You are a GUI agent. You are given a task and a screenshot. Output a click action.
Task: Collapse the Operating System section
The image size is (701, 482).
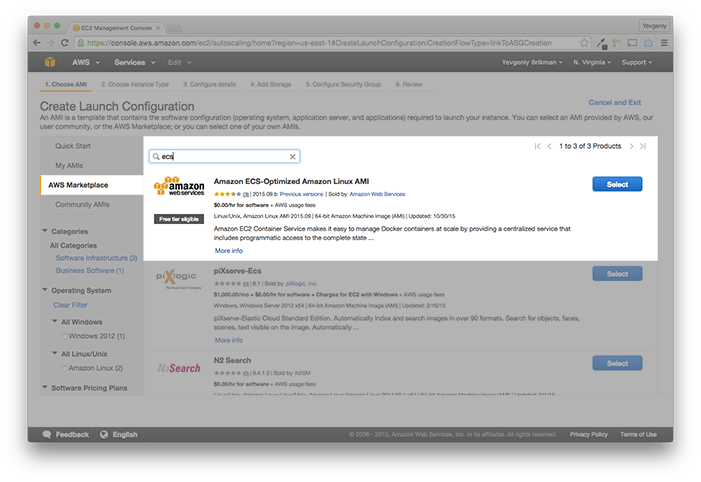[x=45, y=290]
